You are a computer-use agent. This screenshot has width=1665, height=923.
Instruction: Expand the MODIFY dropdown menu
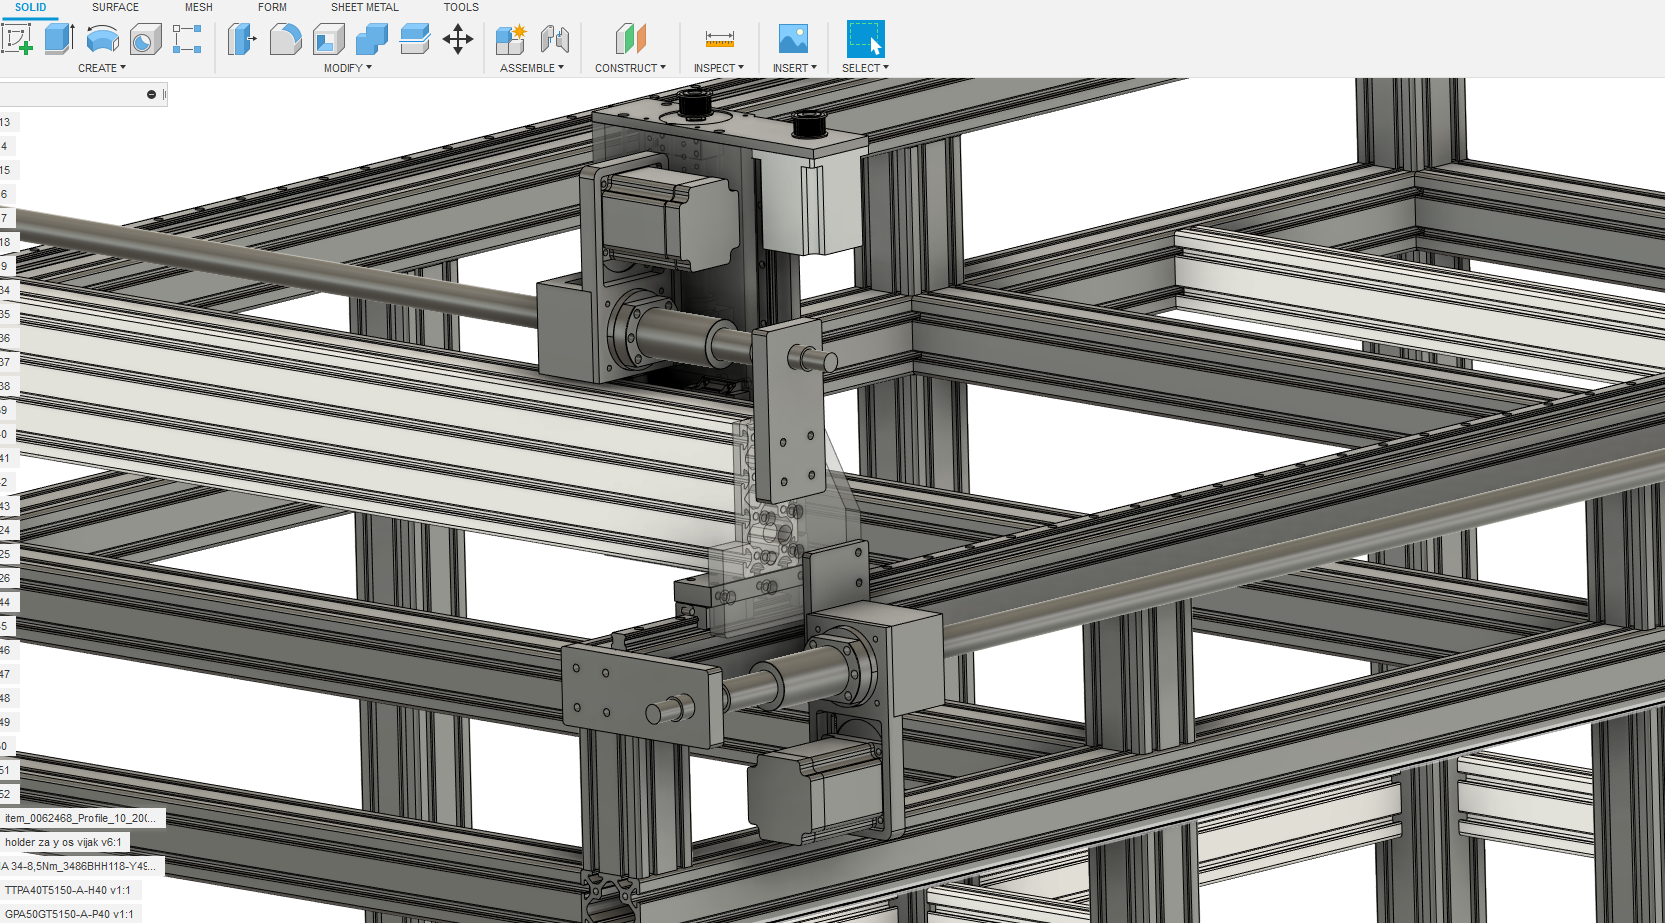[347, 68]
